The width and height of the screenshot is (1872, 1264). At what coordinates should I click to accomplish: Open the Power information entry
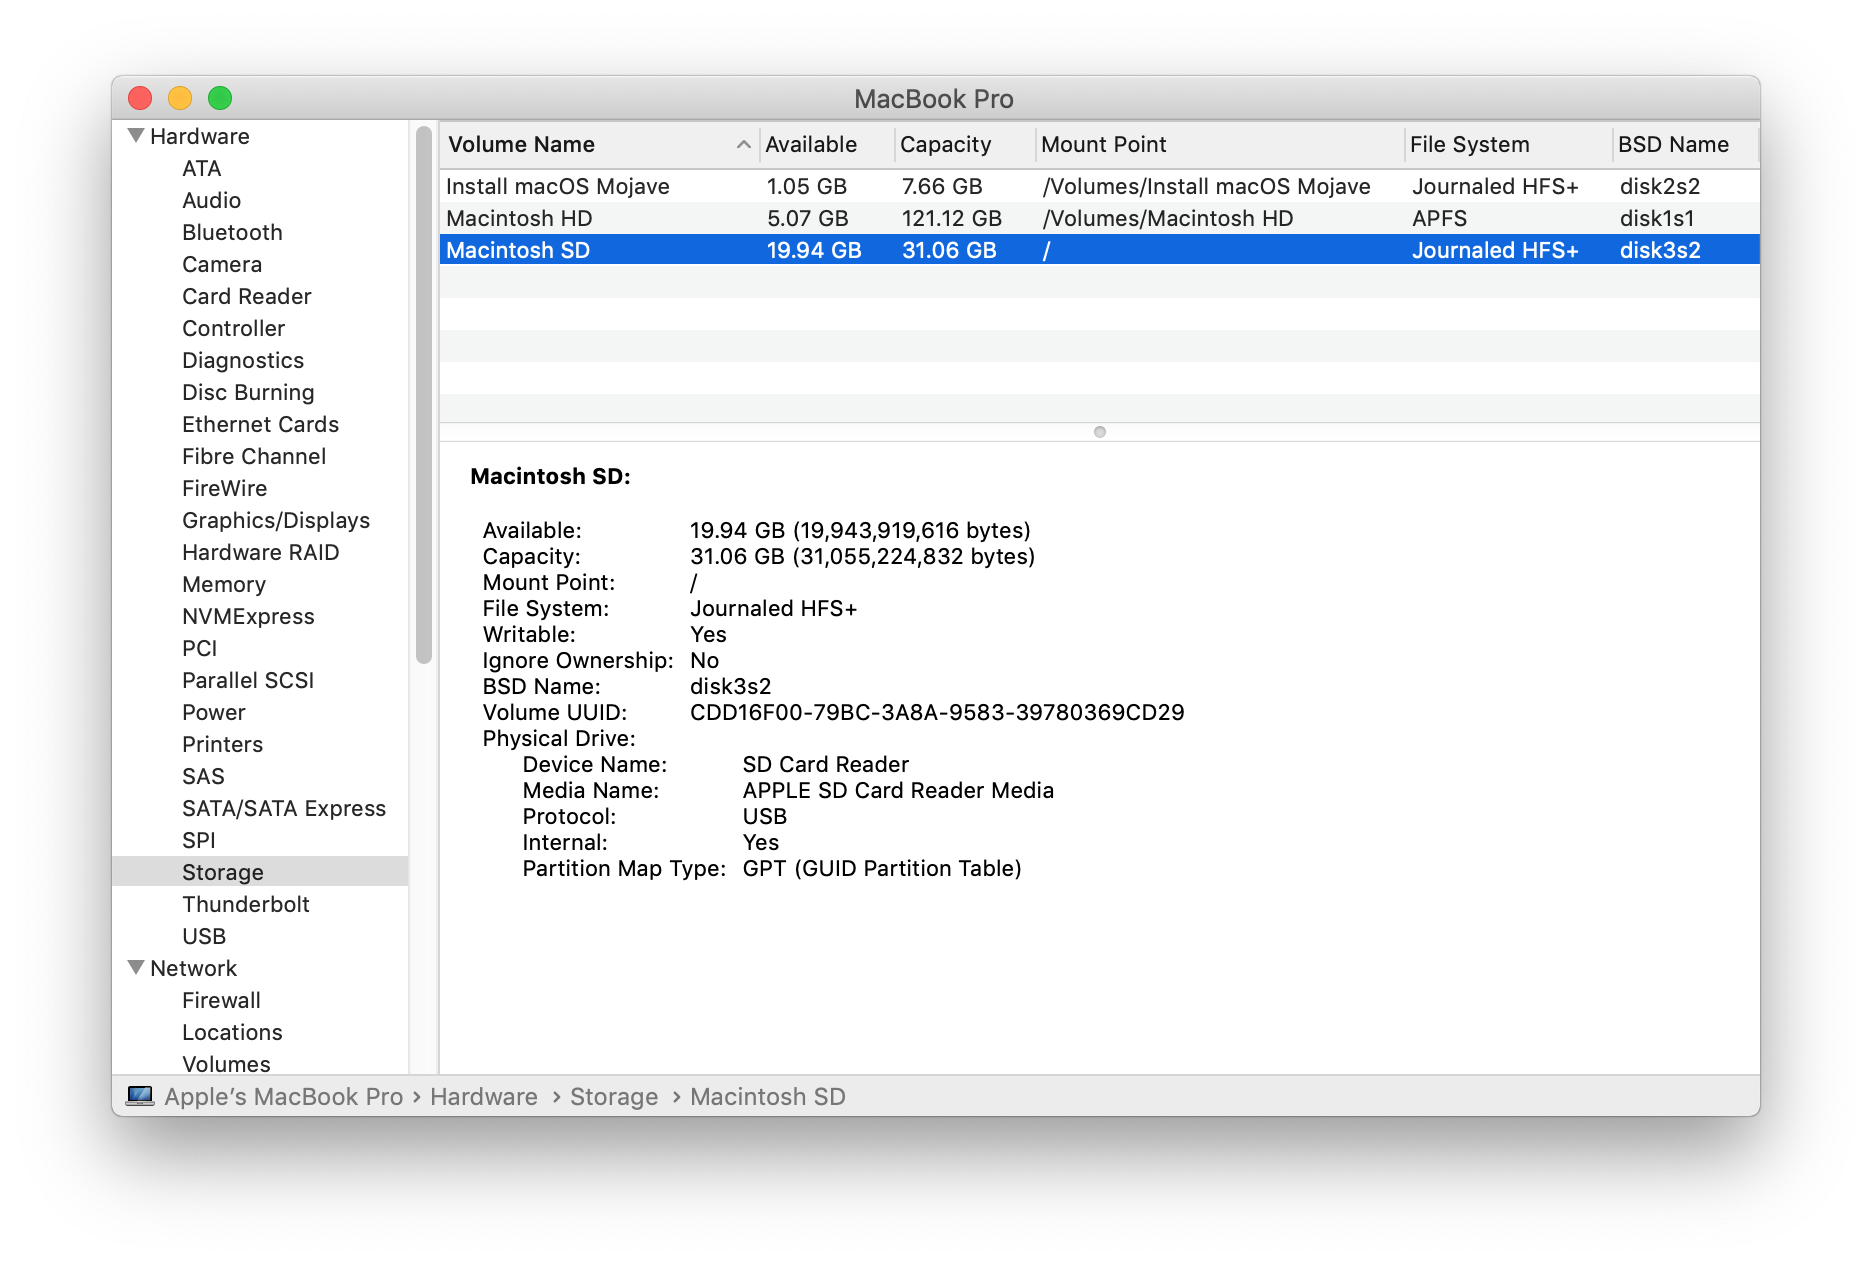point(213,712)
